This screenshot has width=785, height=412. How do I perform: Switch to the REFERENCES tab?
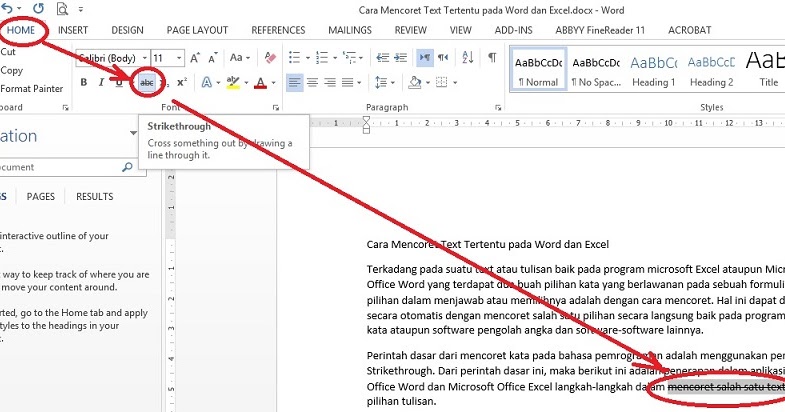(278, 30)
